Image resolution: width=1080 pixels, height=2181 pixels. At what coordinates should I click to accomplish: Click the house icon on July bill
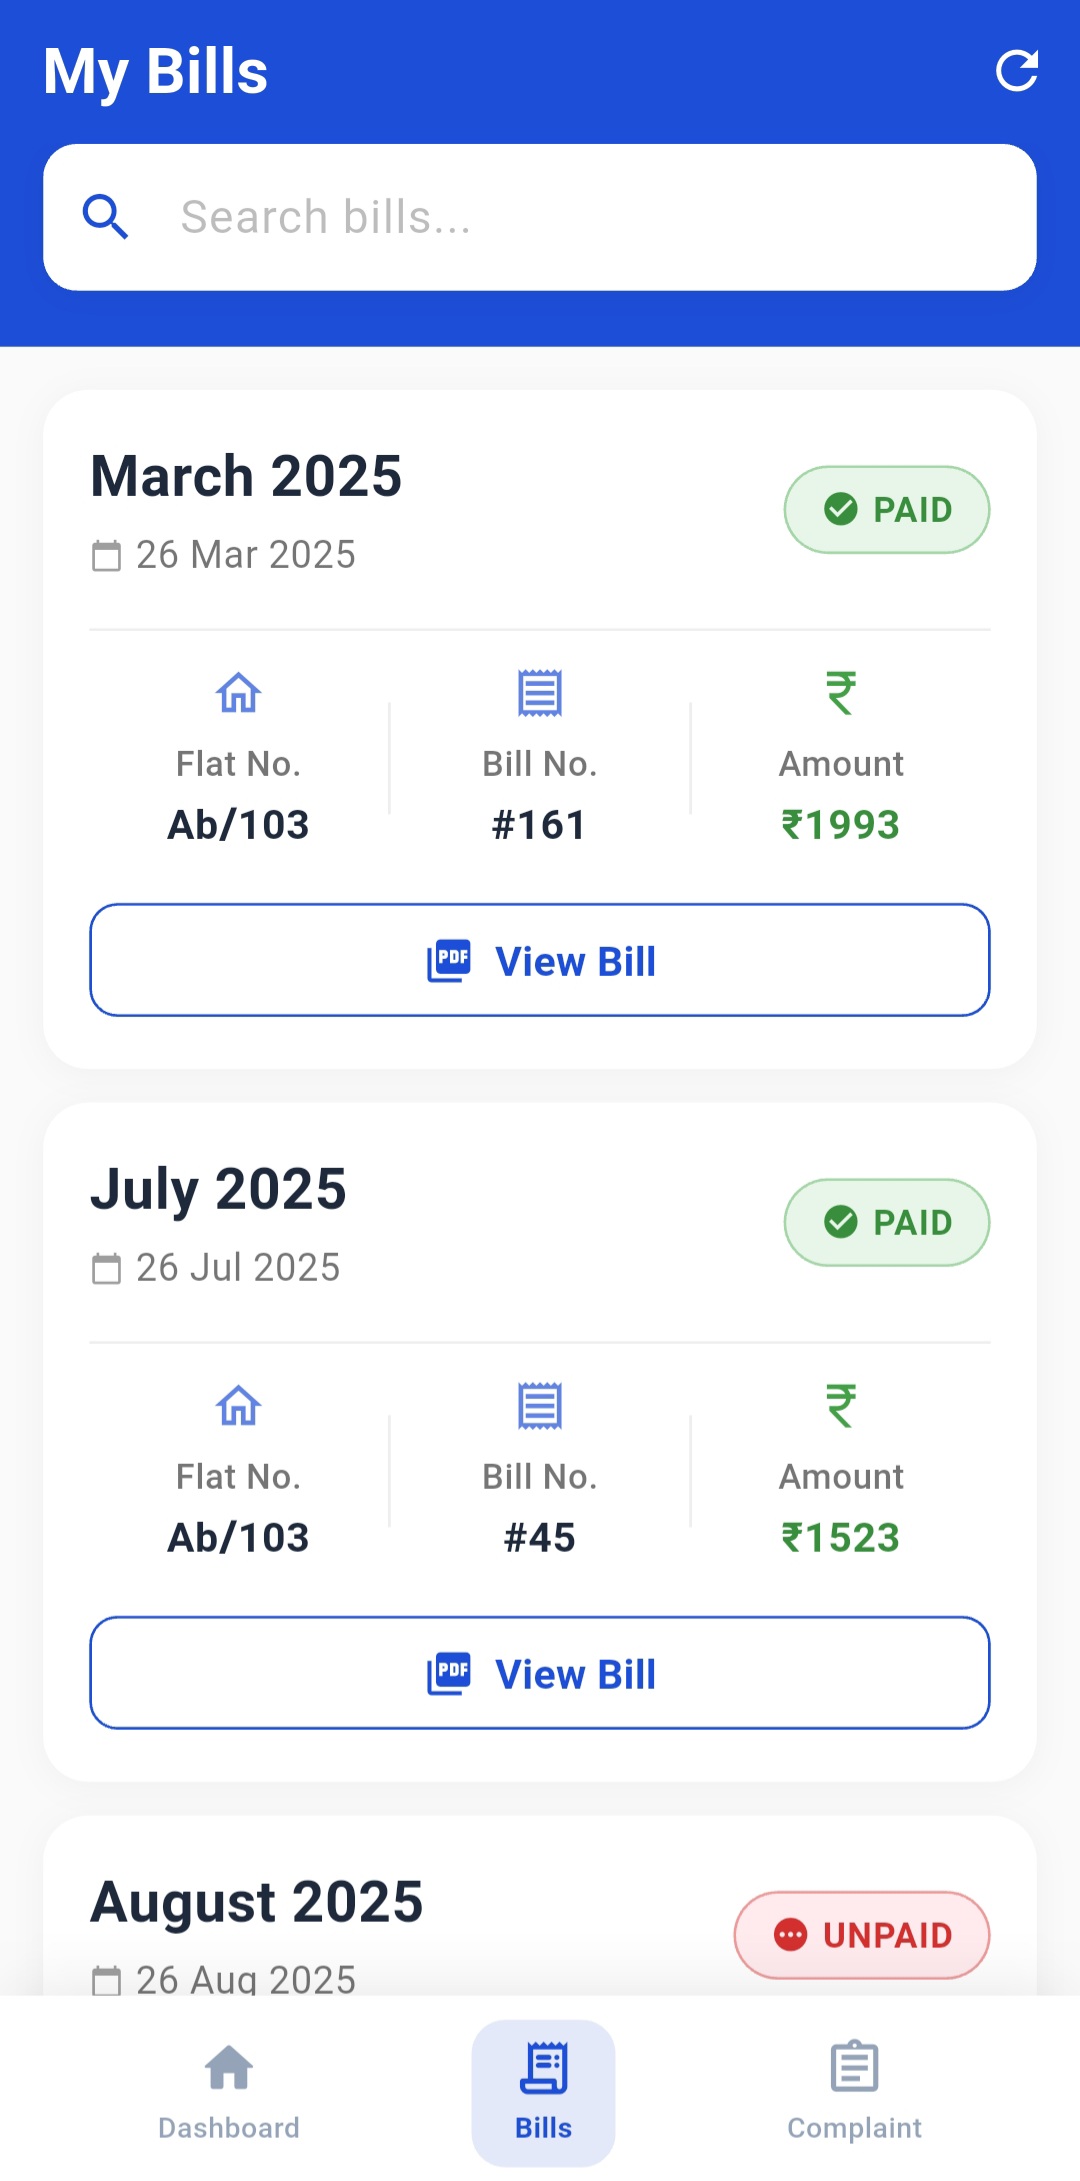click(239, 1406)
